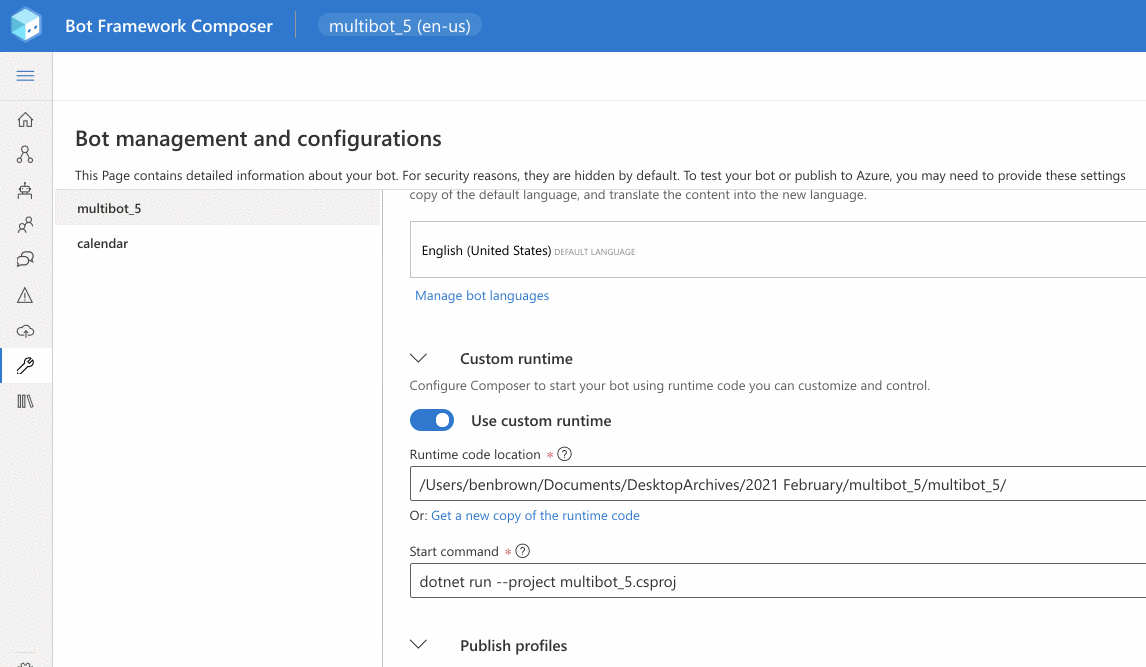Open help tooltip for Runtime code location
Viewport: 1146px width, 667px height.
pyautogui.click(x=564, y=454)
